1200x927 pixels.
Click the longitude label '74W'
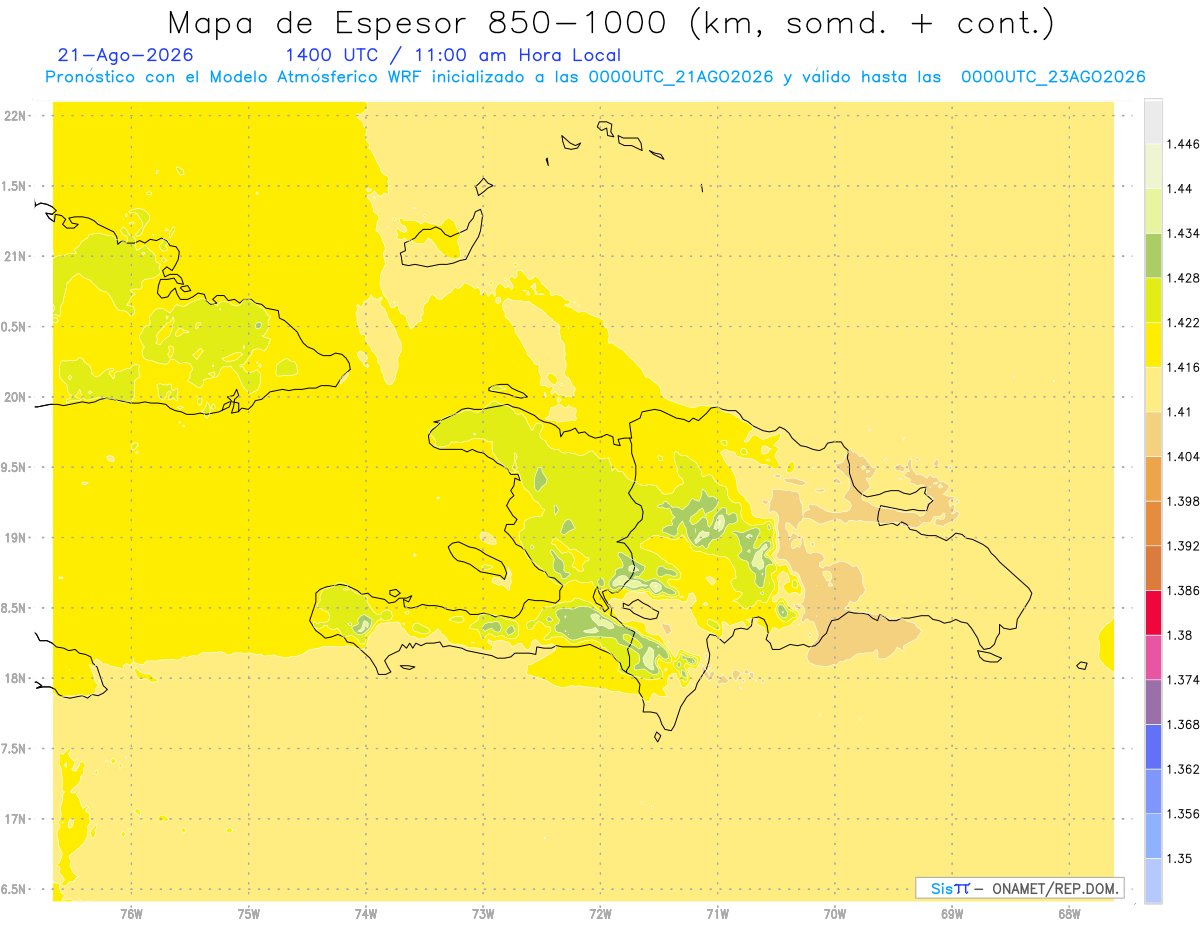pyautogui.click(x=366, y=913)
